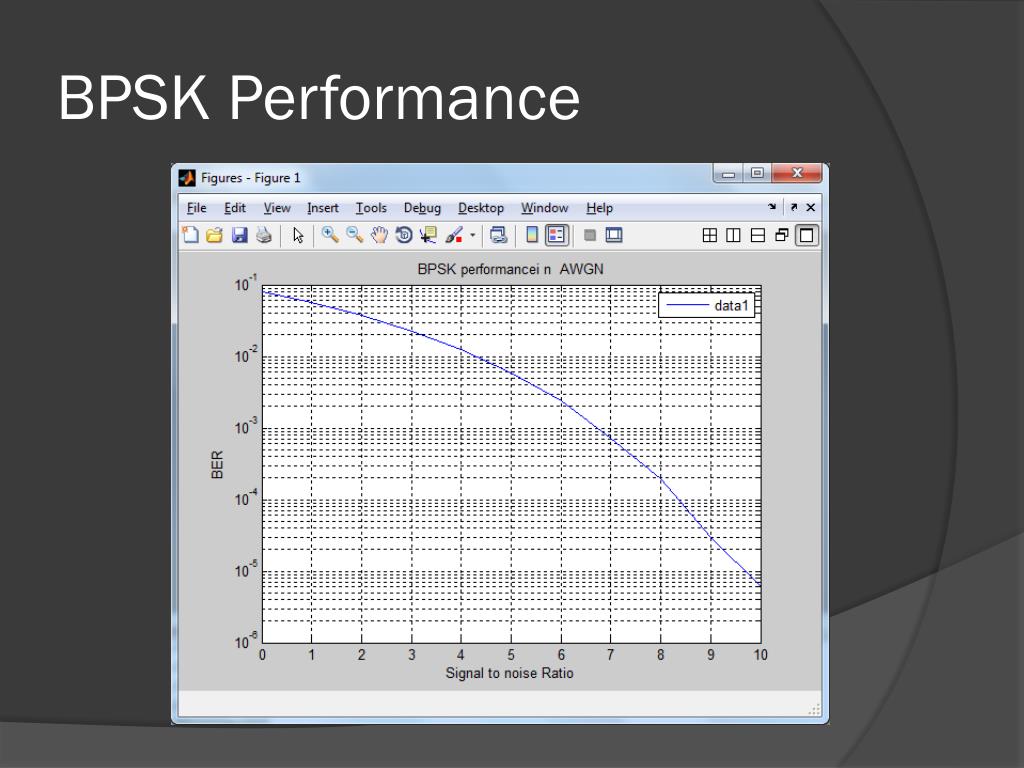Screen dimensions: 1024x768
Task: Maximize the Figures window
Action: coord(757,173)
